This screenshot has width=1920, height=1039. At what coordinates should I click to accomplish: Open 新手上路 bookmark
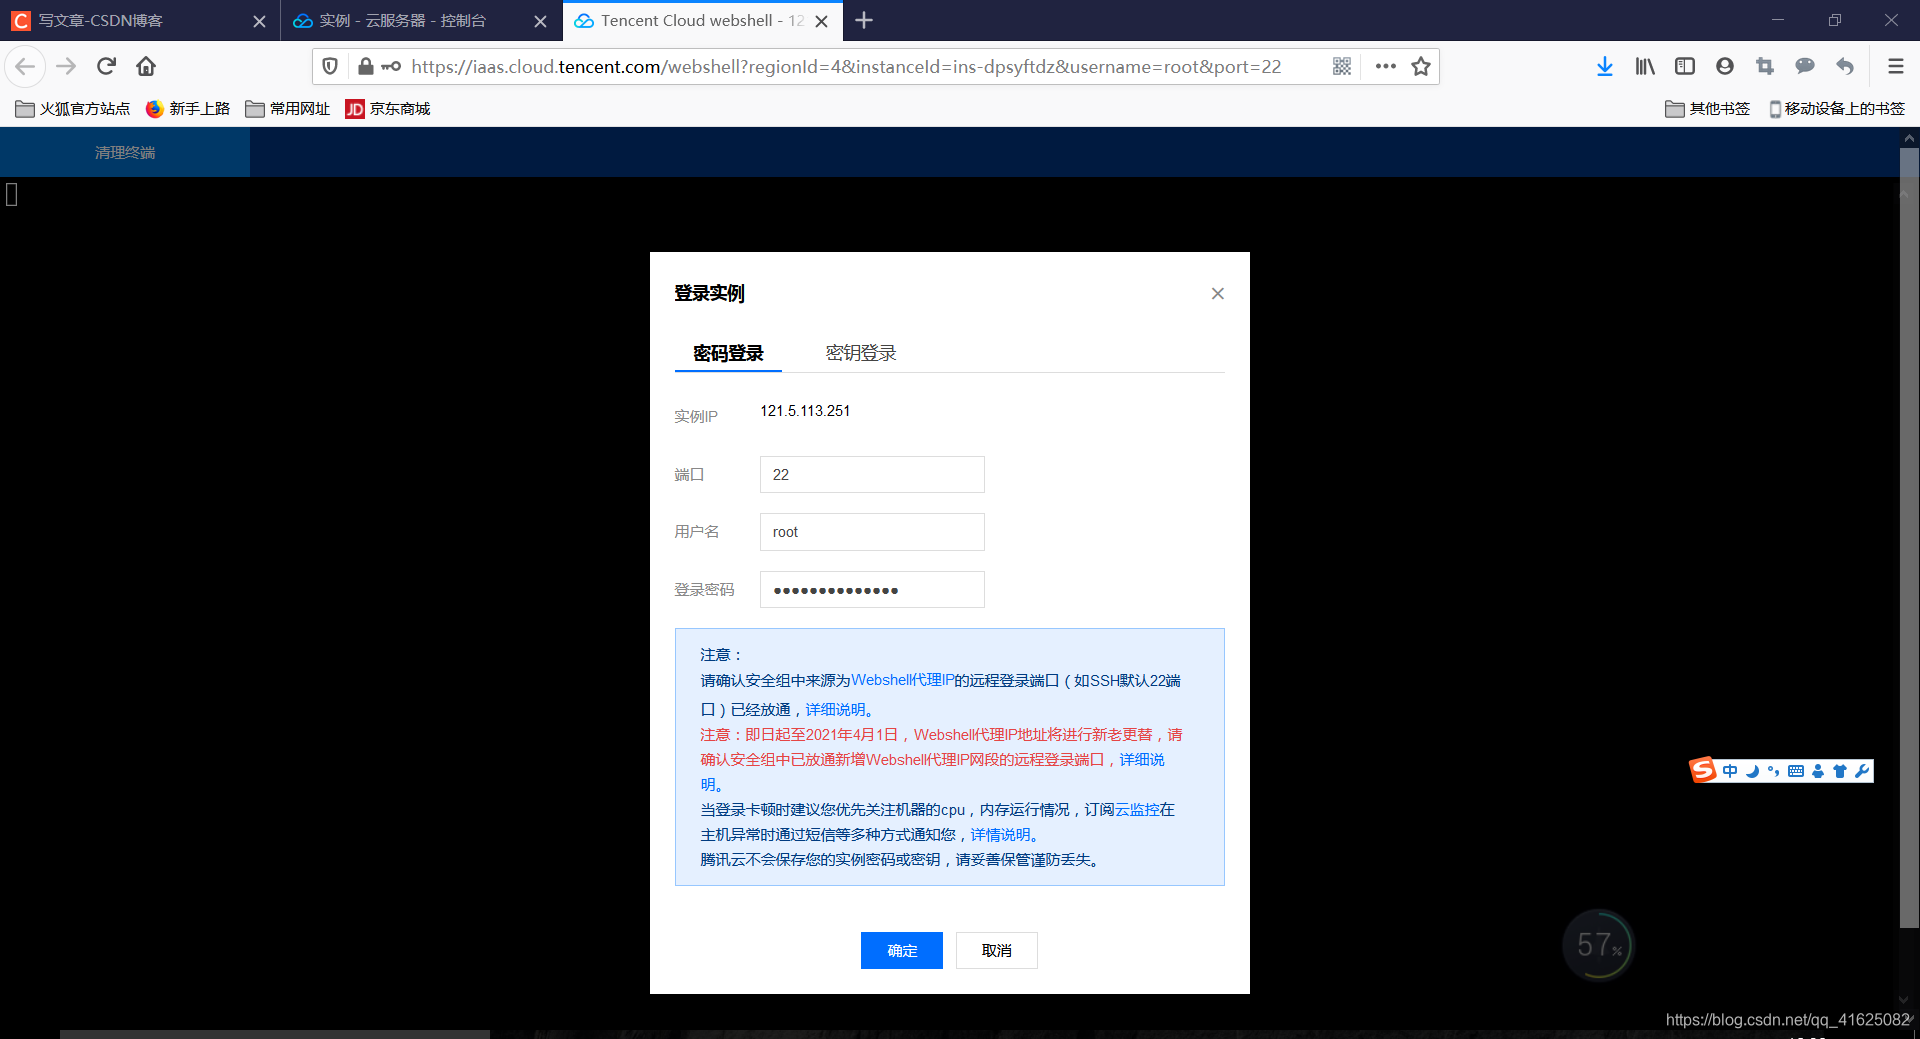[x=188, y=108]
